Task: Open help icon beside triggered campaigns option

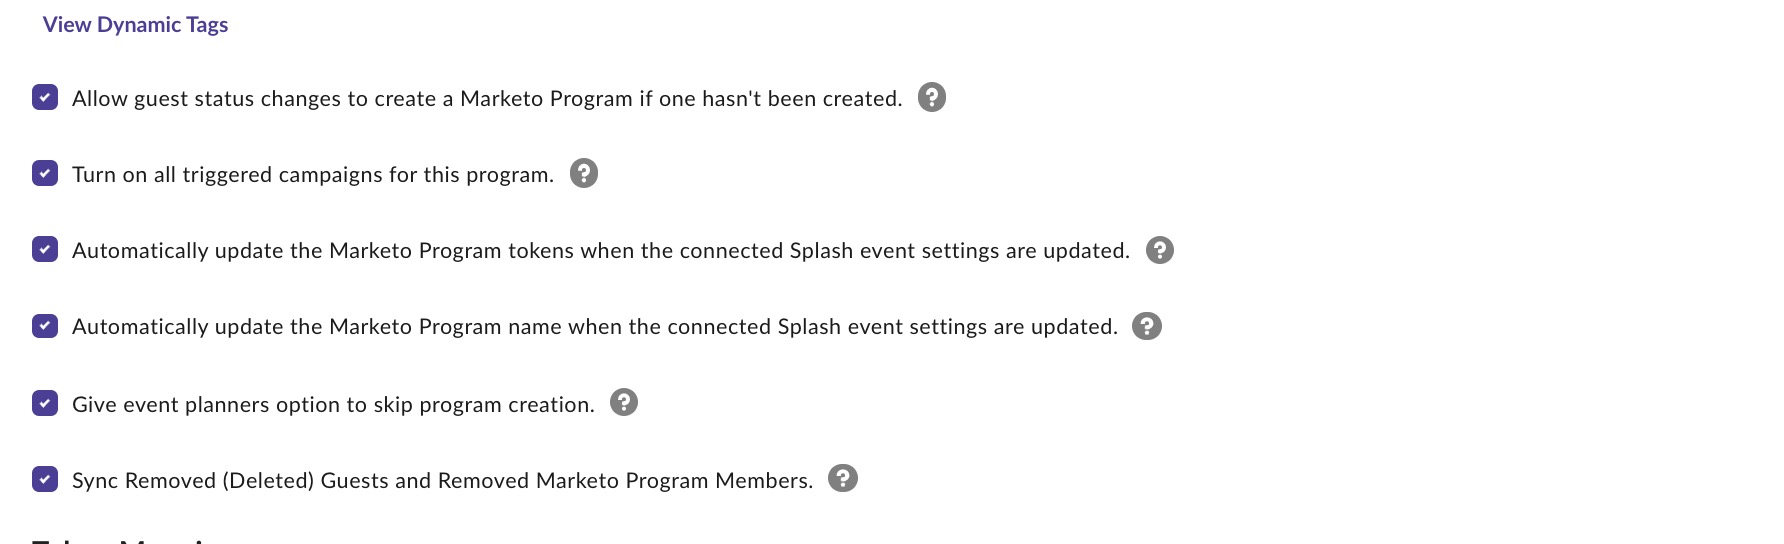Action: click(x=584, y=173)
